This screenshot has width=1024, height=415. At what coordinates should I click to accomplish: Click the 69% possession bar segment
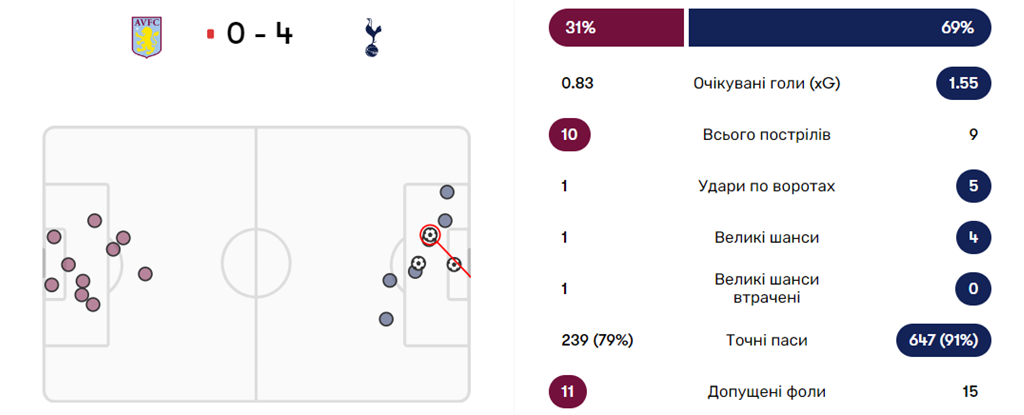tap(839, 28)
